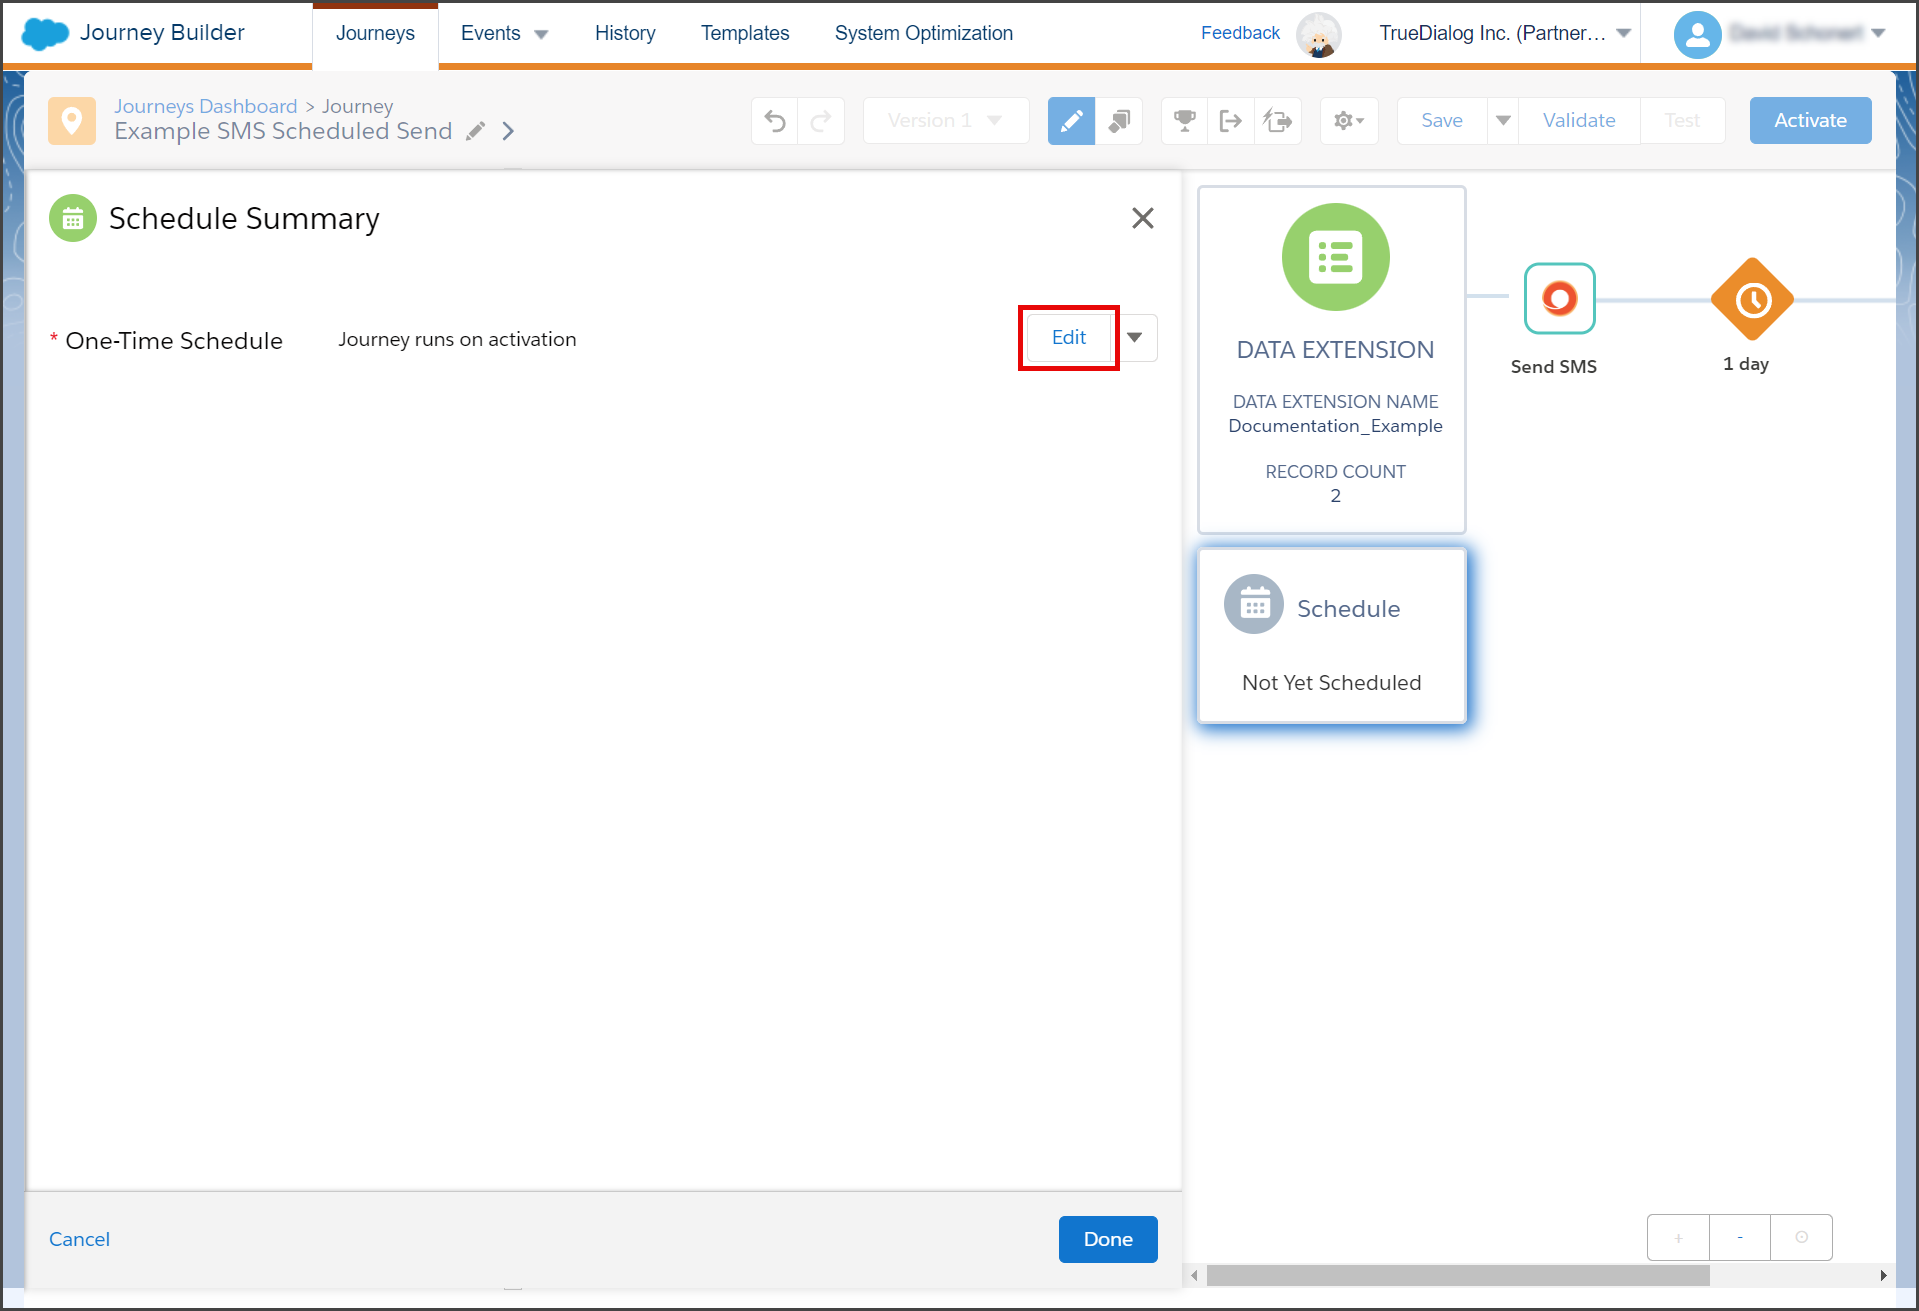Click the horizontal canvas scrollbar
The width and height of the screenshot is (1919, 1311).
click(x=1458, y=1275)
